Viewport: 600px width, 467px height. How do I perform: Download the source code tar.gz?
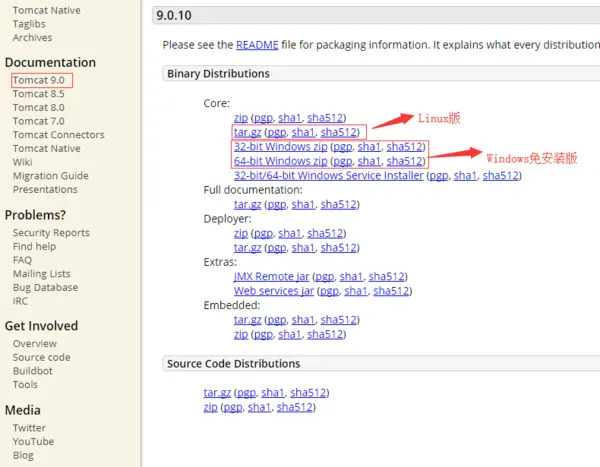pos(217,393)
